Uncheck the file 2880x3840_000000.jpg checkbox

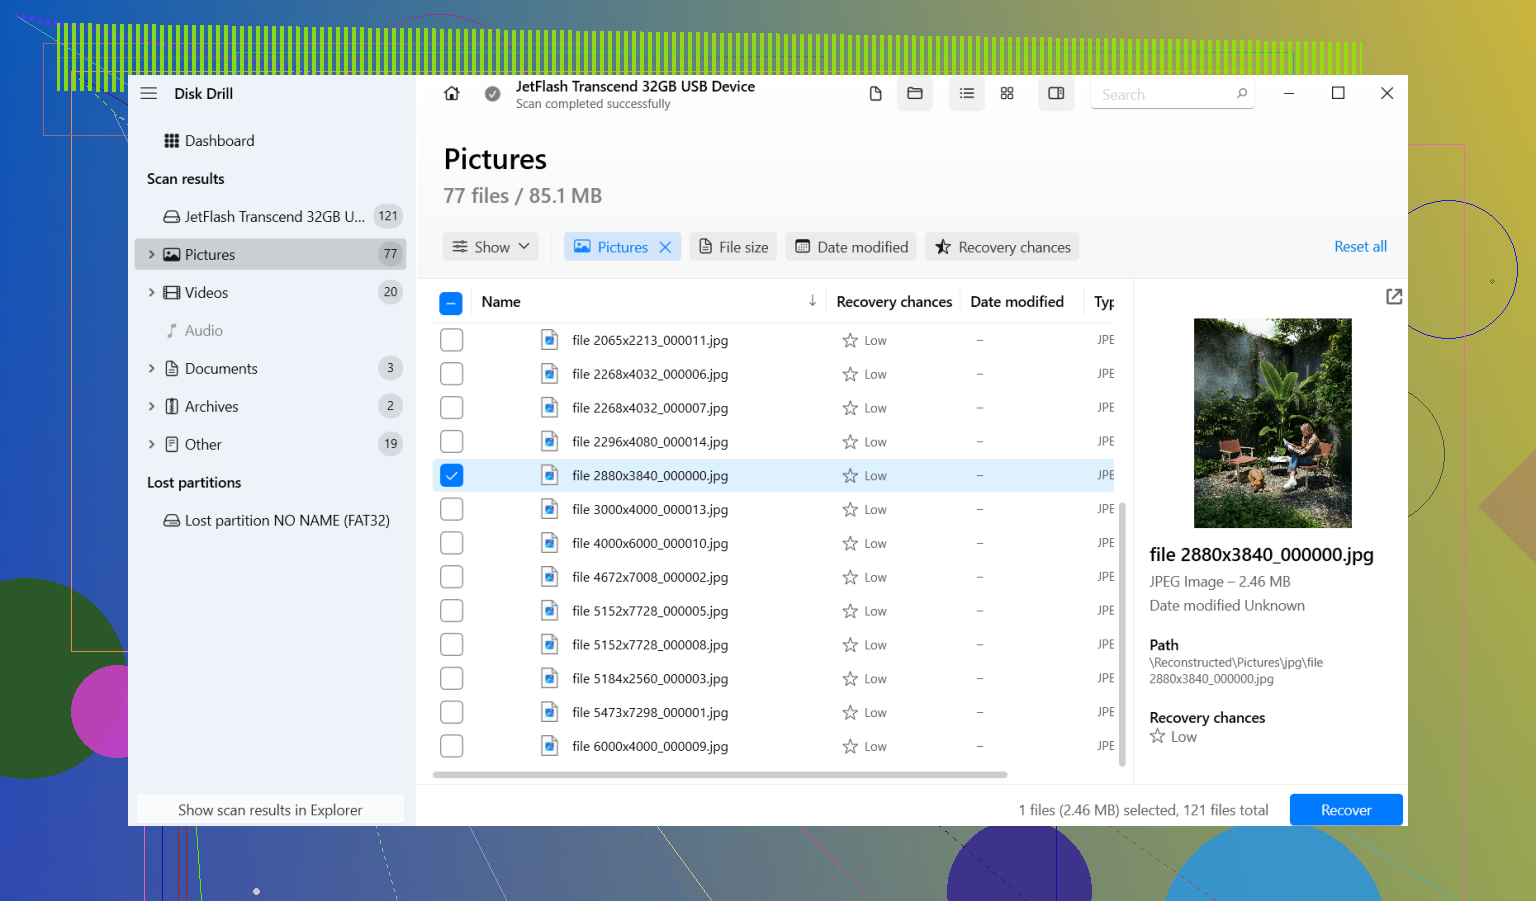pyautogui.click(x=452, y=475)
